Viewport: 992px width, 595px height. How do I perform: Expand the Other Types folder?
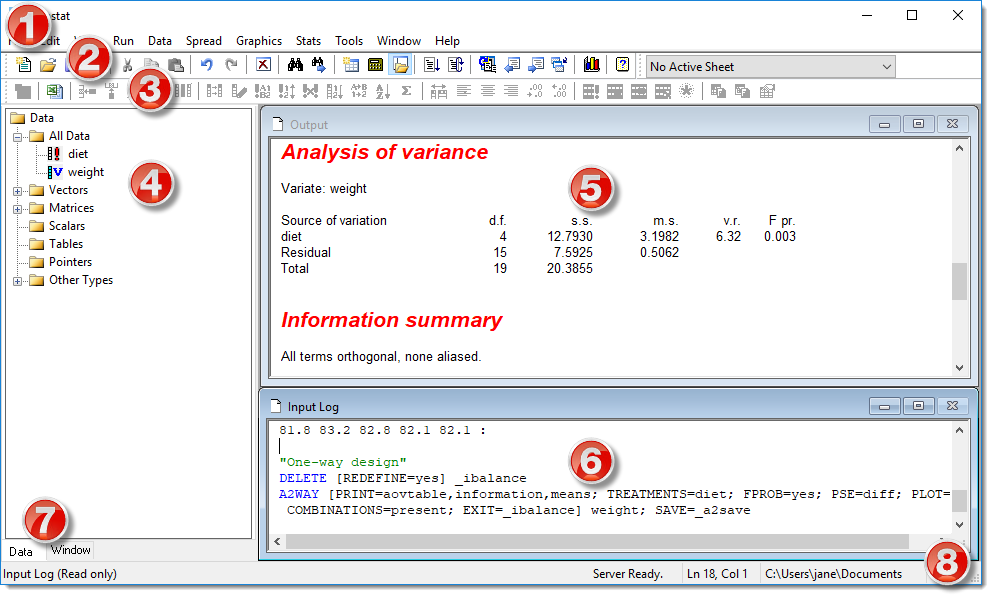16,280
